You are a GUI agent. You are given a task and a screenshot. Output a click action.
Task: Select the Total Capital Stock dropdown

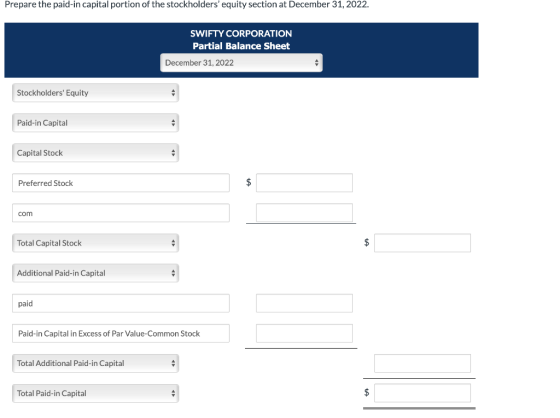pos(95,243)
